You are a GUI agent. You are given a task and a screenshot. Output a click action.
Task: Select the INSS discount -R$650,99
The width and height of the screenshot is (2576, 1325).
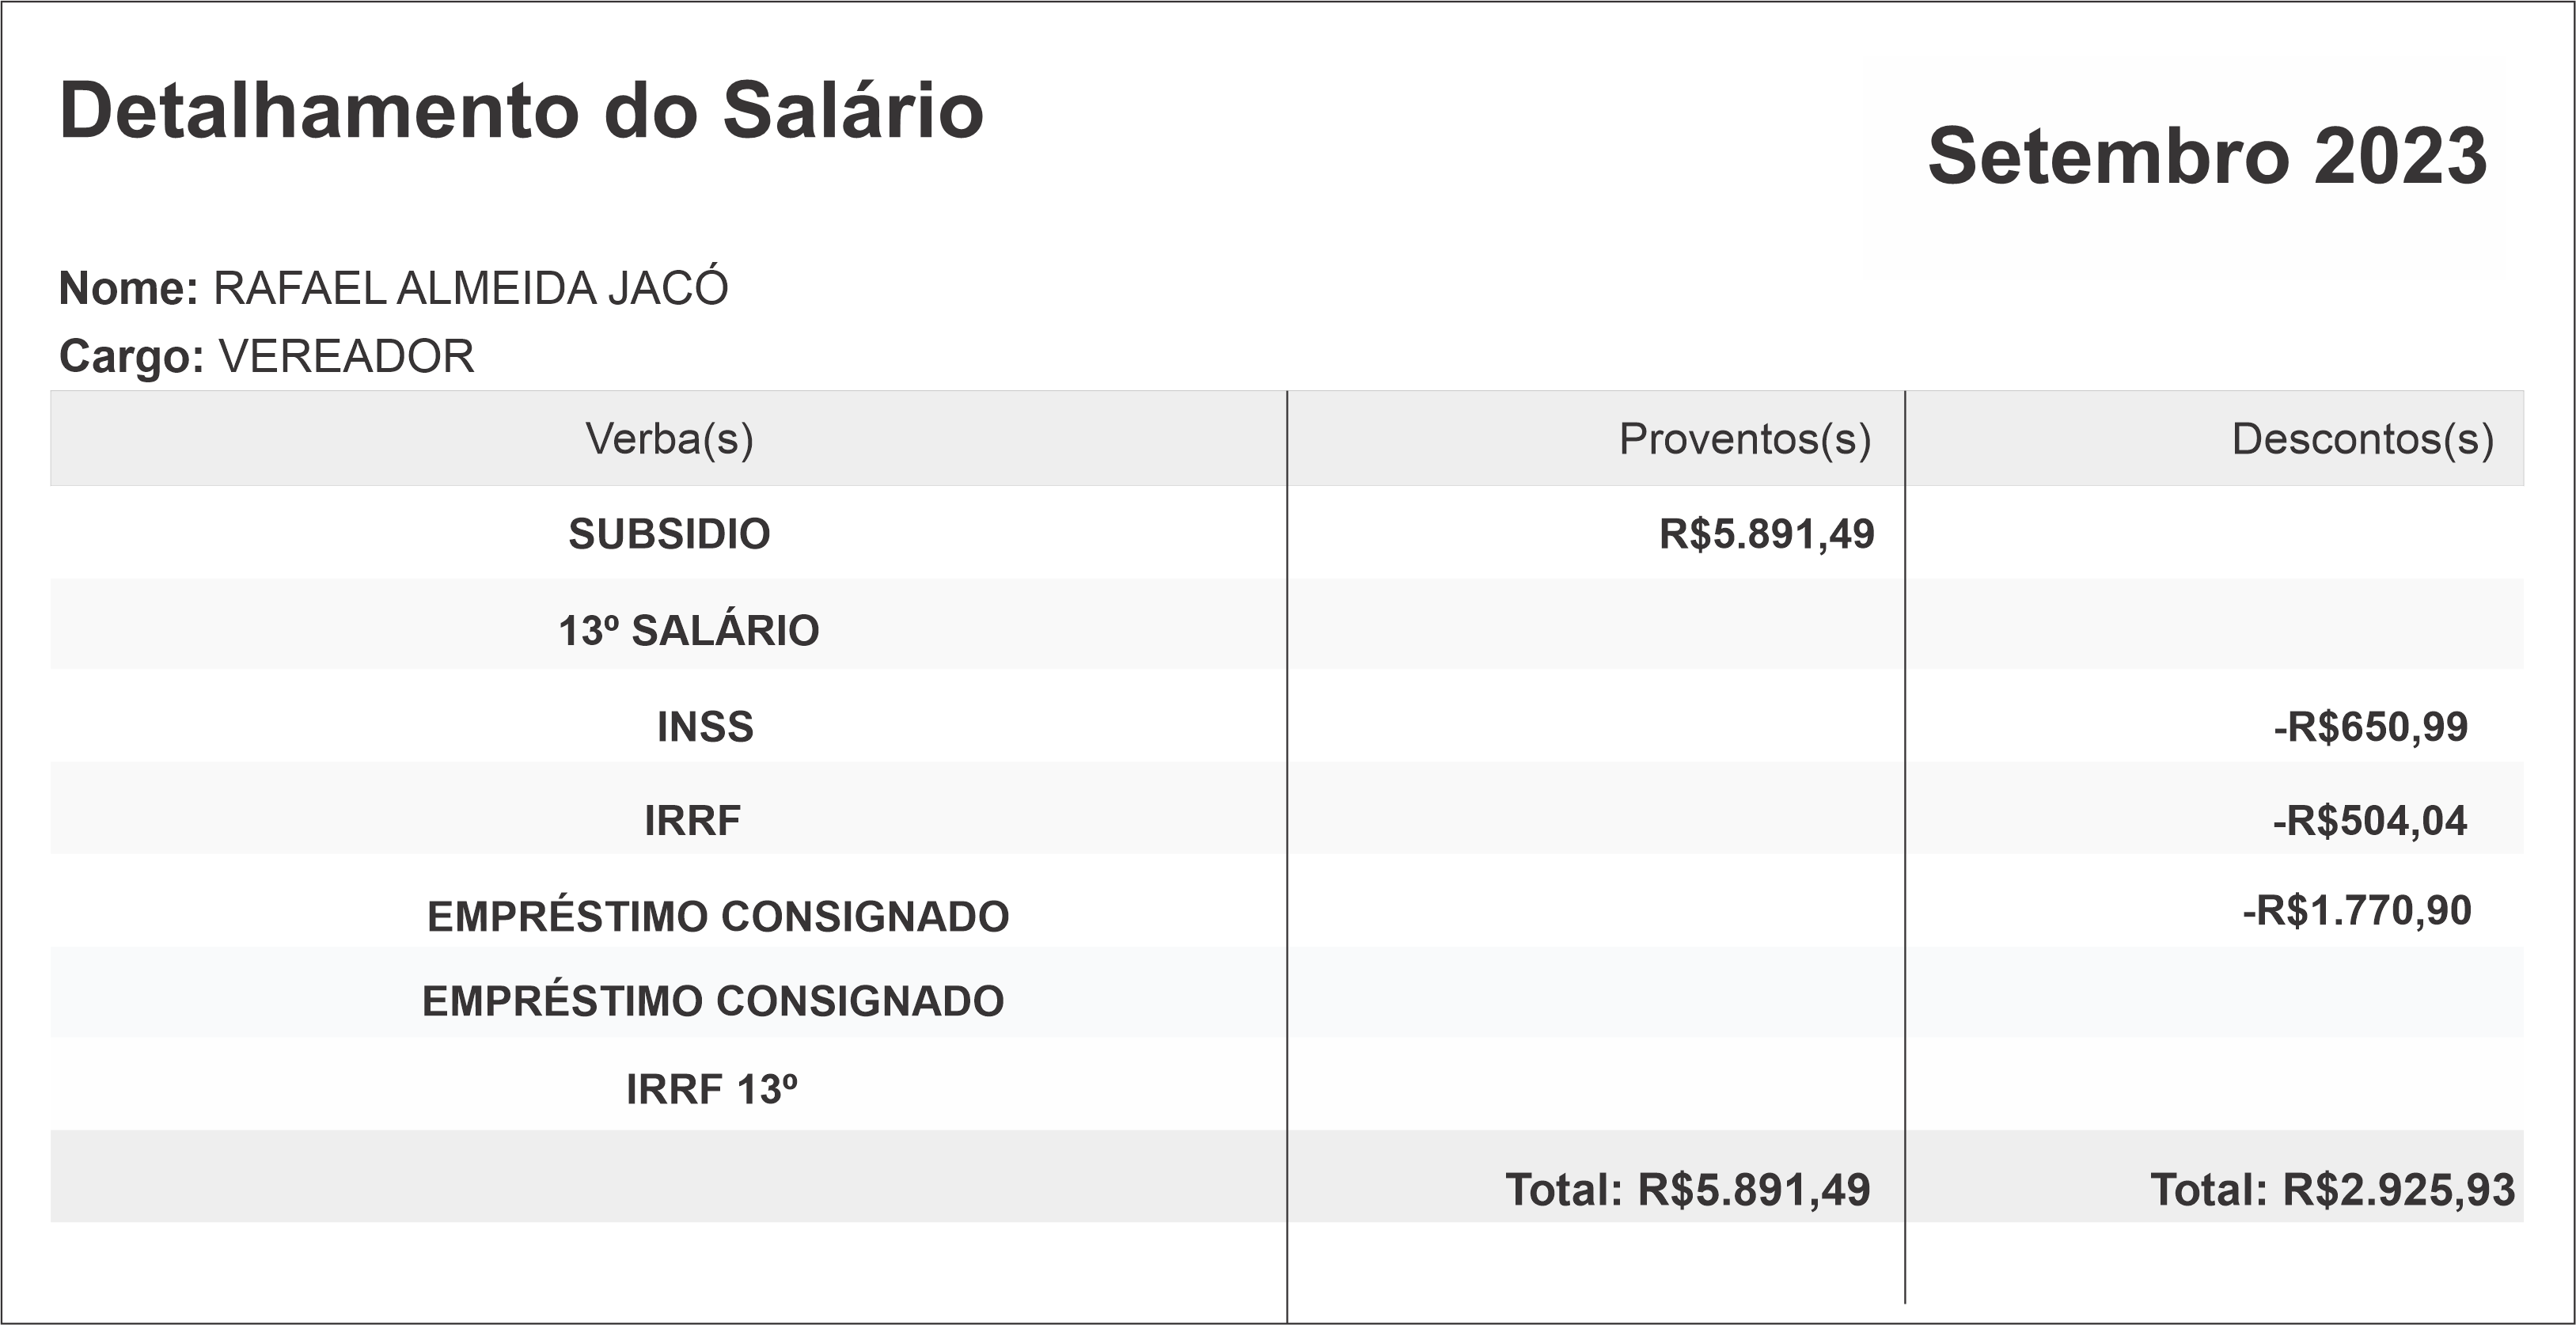(2370, 727)
